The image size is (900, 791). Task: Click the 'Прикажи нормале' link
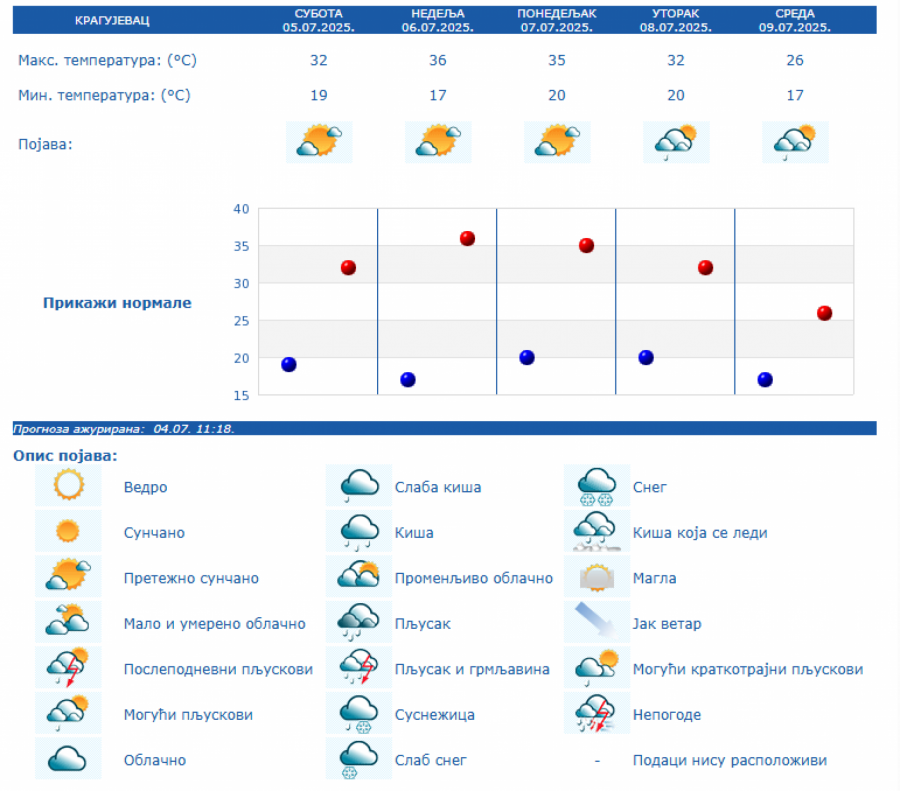pos(117,302)
